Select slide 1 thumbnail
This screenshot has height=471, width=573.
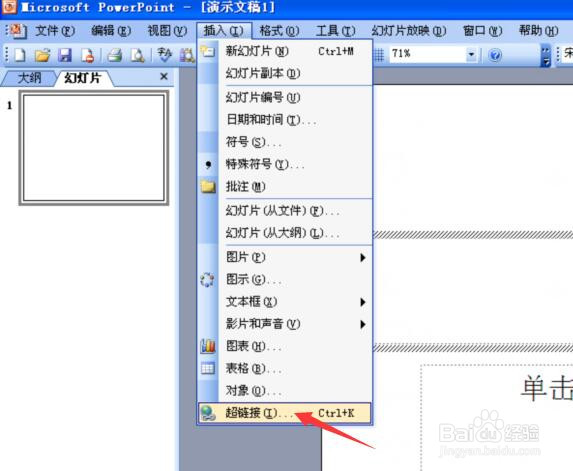tap(94, 148)
